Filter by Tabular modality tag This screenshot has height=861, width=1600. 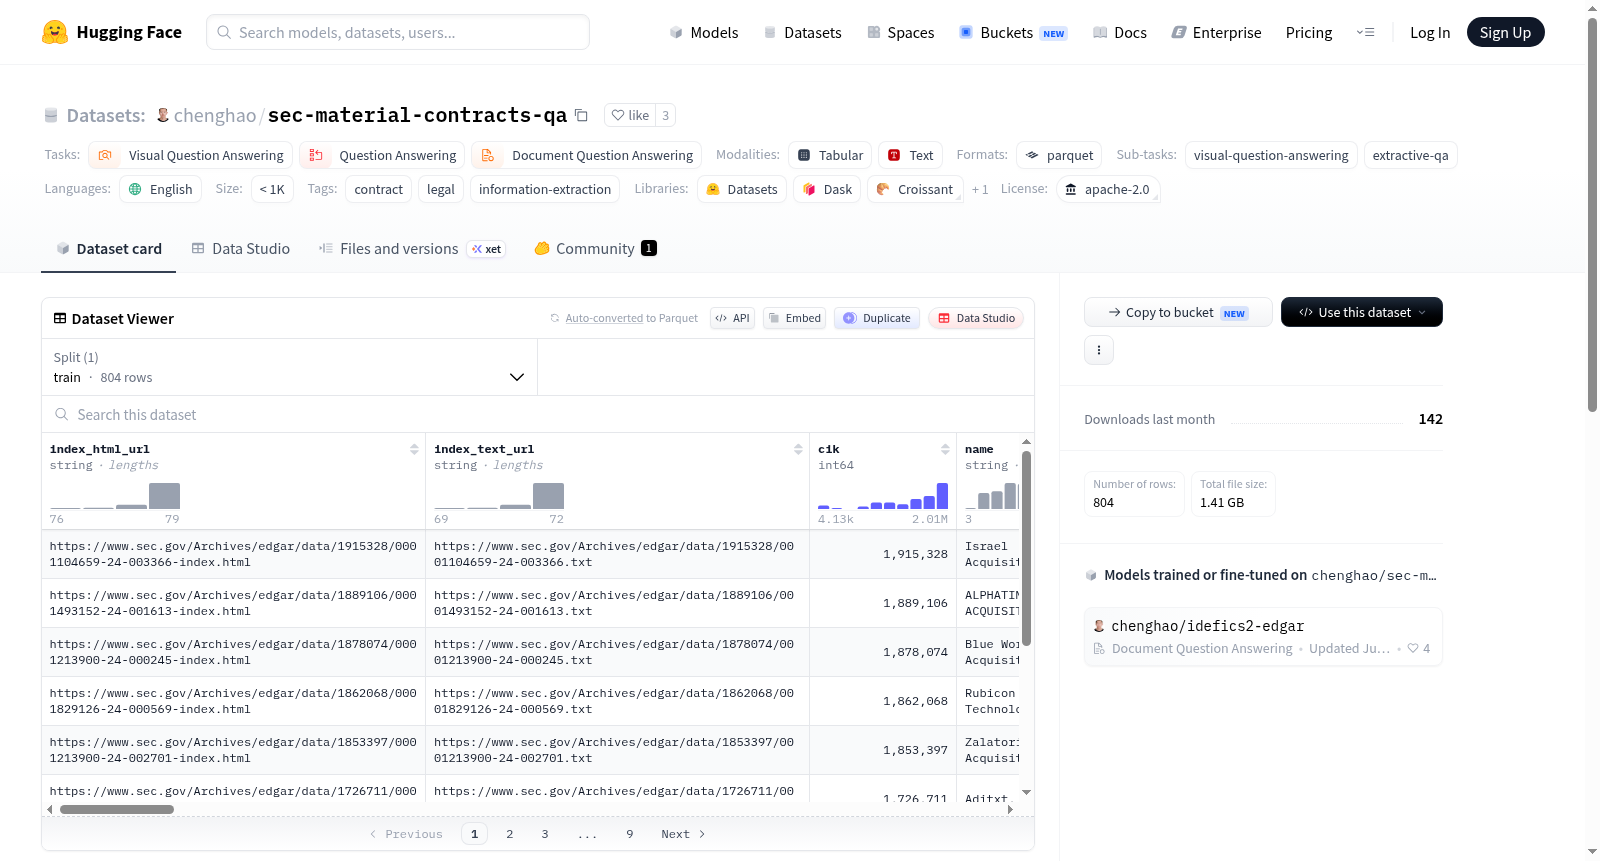coord(830,155)
